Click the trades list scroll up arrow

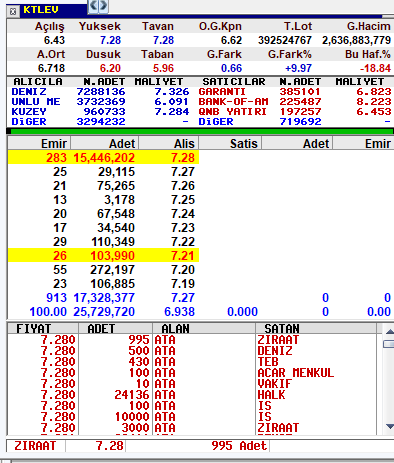[389, 331]
